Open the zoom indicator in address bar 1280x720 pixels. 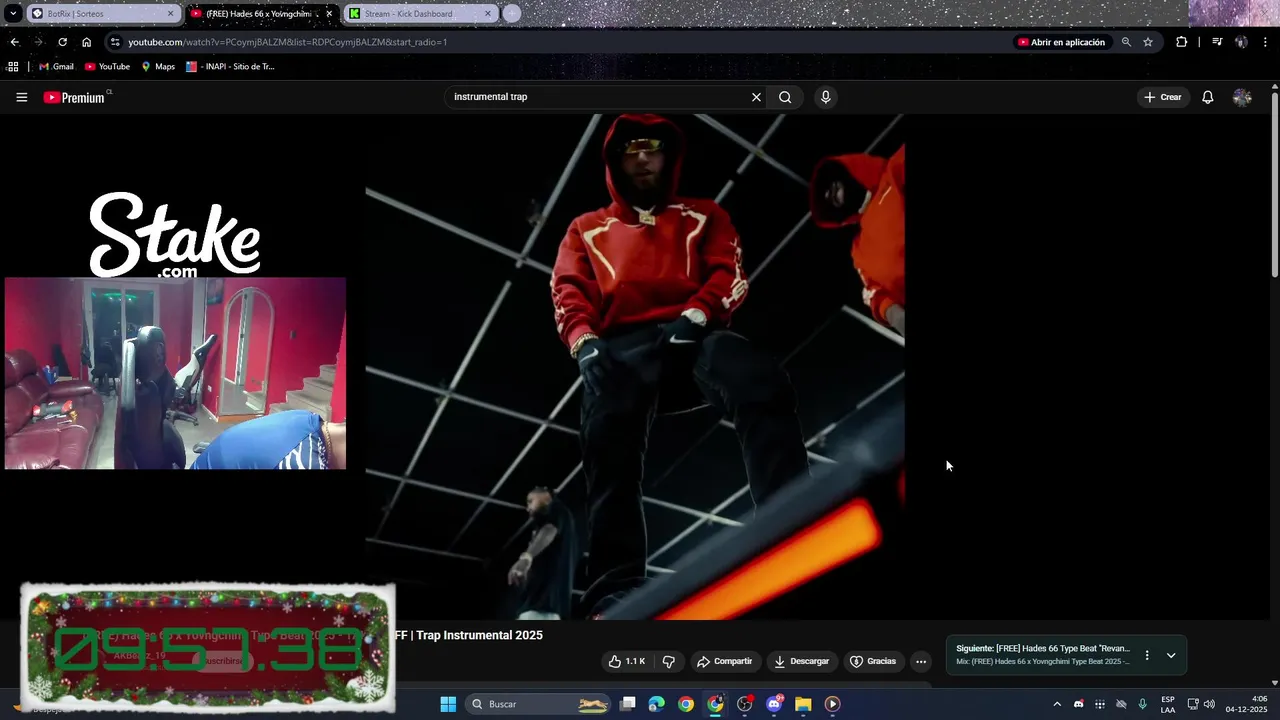coord(1126,42)
